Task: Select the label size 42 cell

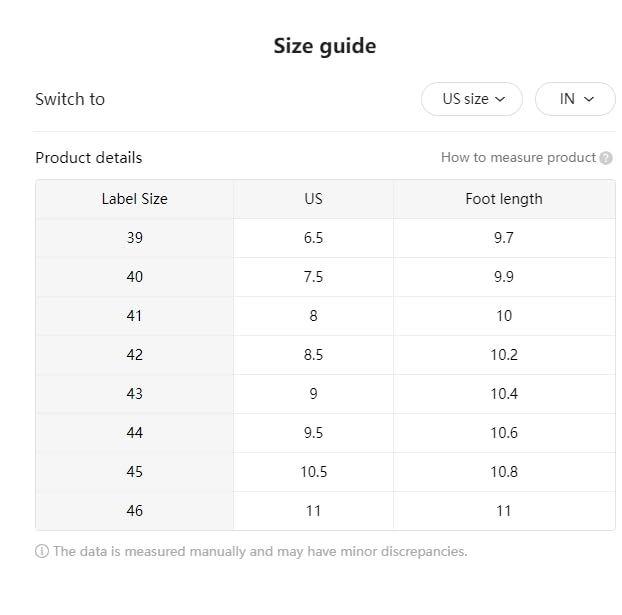Action: [x=134, y=355]
